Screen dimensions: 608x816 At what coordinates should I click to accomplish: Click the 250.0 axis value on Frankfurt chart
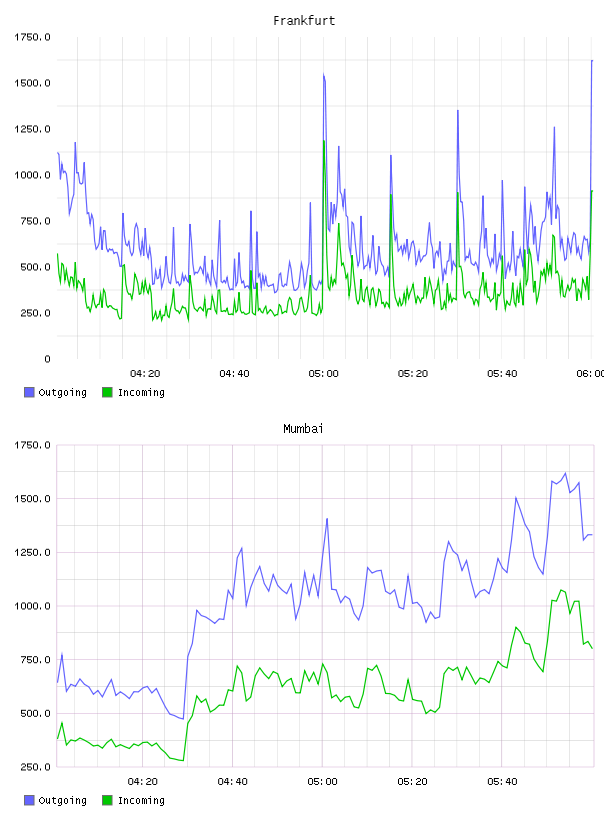tap(35, 313)
